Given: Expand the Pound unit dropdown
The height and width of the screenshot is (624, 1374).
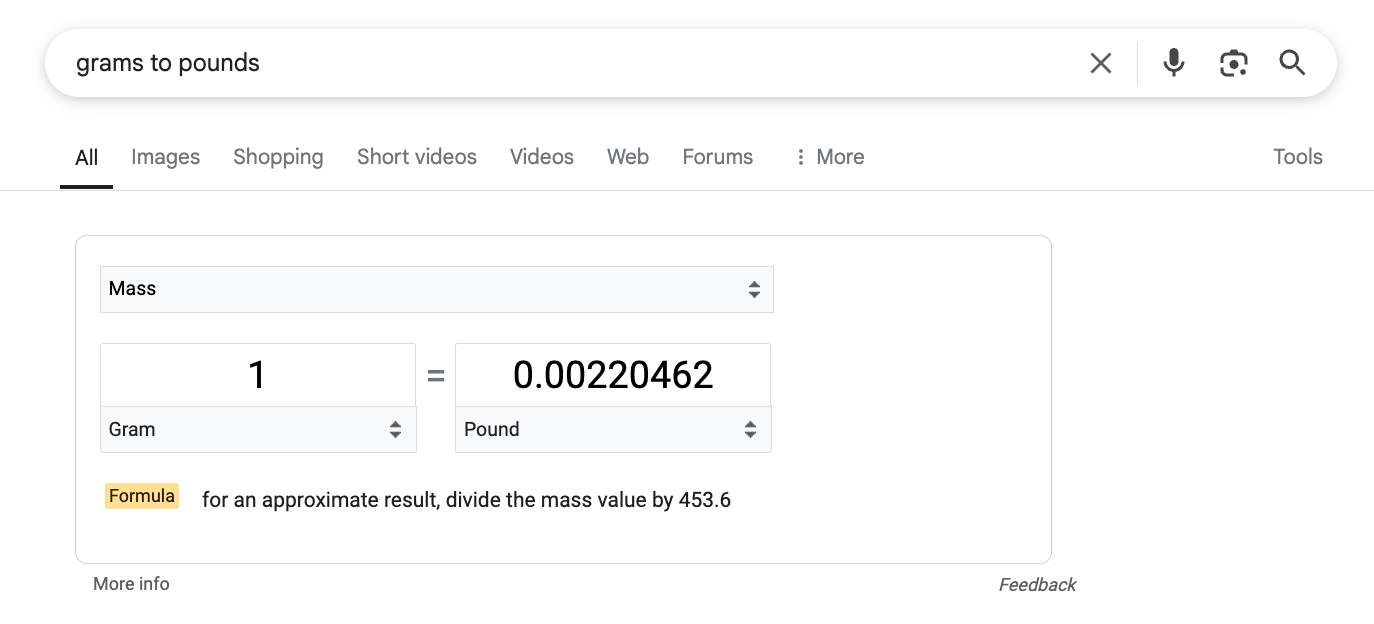Looking at the screenshot, I should pyautogui.click(x=612, y=430).
